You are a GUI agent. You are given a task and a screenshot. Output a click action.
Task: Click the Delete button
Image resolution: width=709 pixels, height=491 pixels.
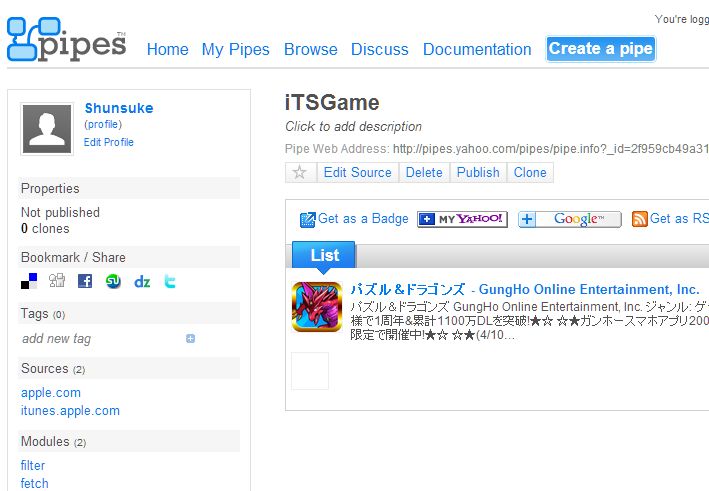pyautogui.click(x=424, y=172)
